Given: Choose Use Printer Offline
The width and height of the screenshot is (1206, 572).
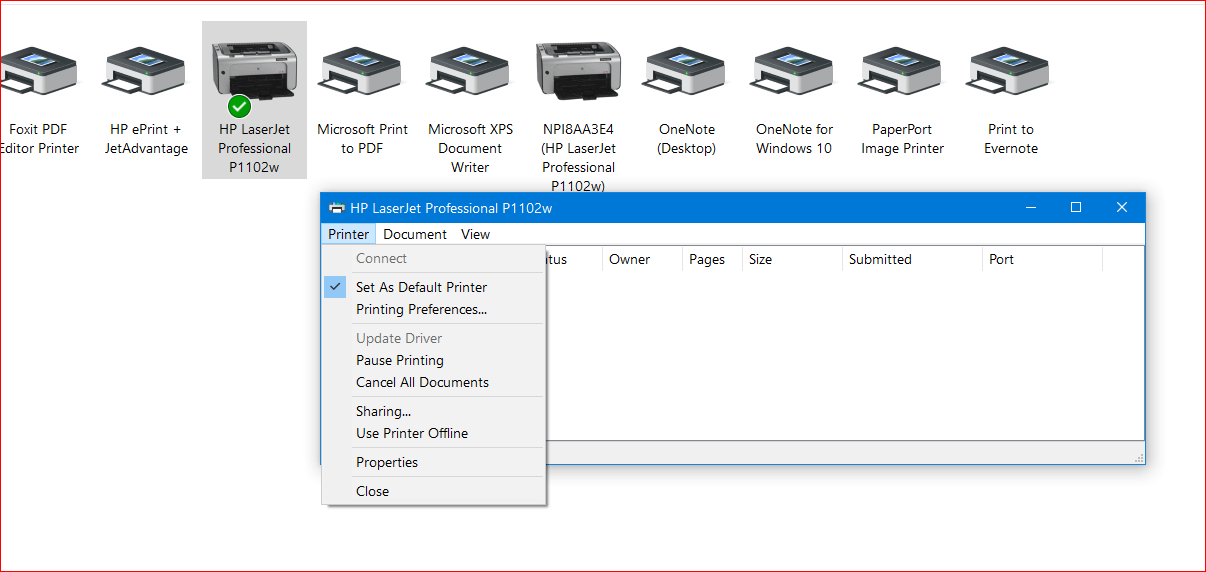Looking at the screenshot, I should coord(434,433).
